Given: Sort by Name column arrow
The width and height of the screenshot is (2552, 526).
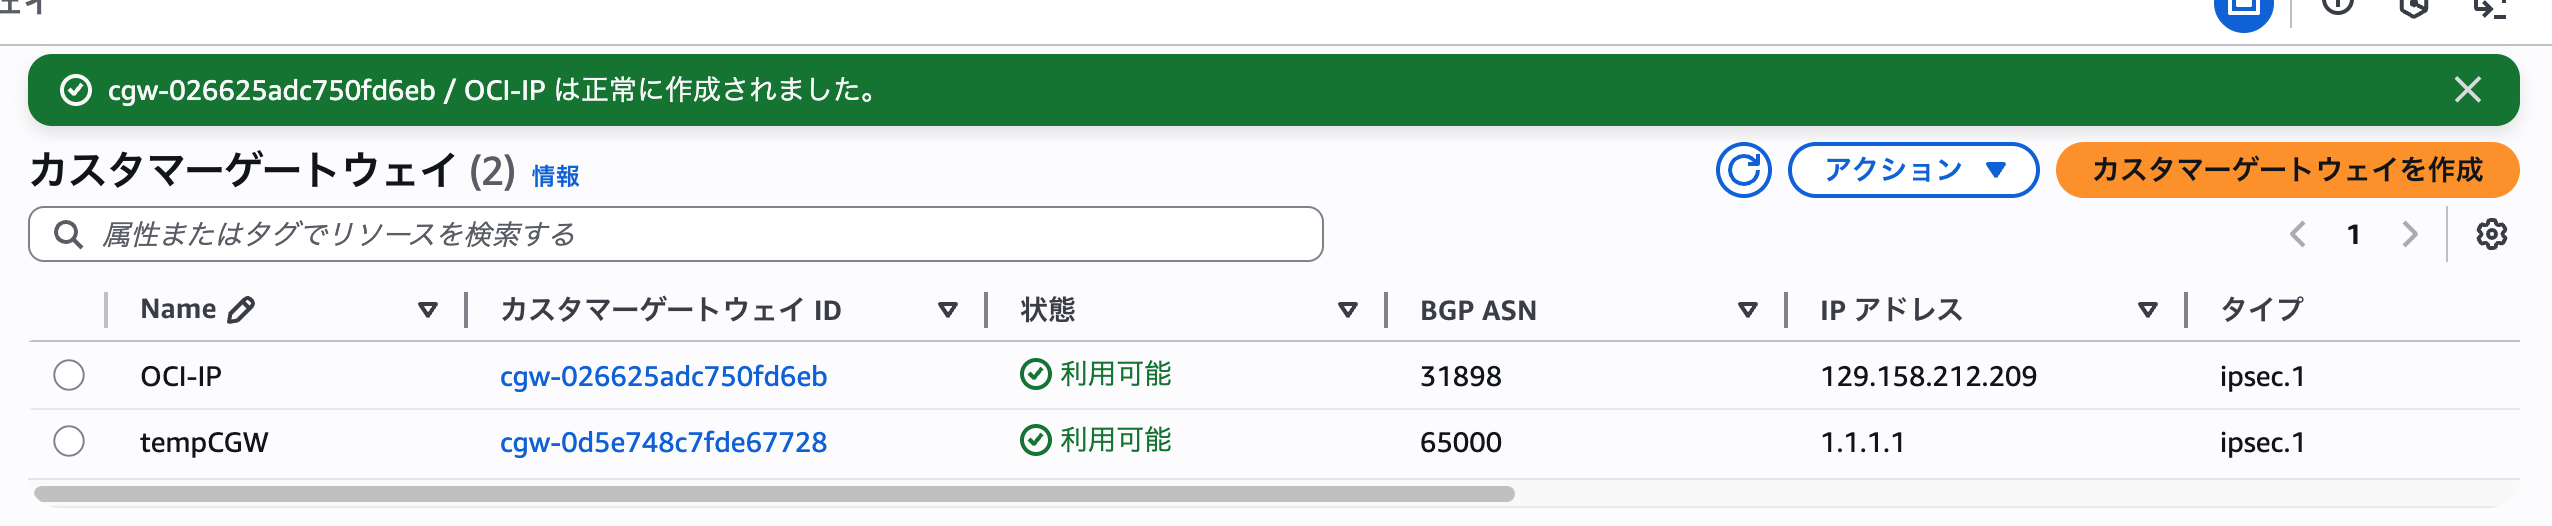Looking at the screenshot, I should (428, 310).
